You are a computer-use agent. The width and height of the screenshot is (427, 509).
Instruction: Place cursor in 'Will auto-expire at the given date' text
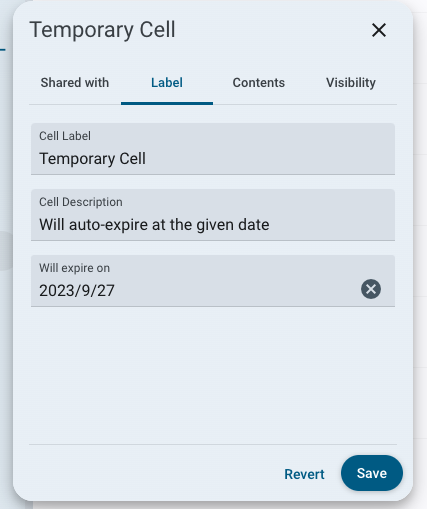click(154, 225)
